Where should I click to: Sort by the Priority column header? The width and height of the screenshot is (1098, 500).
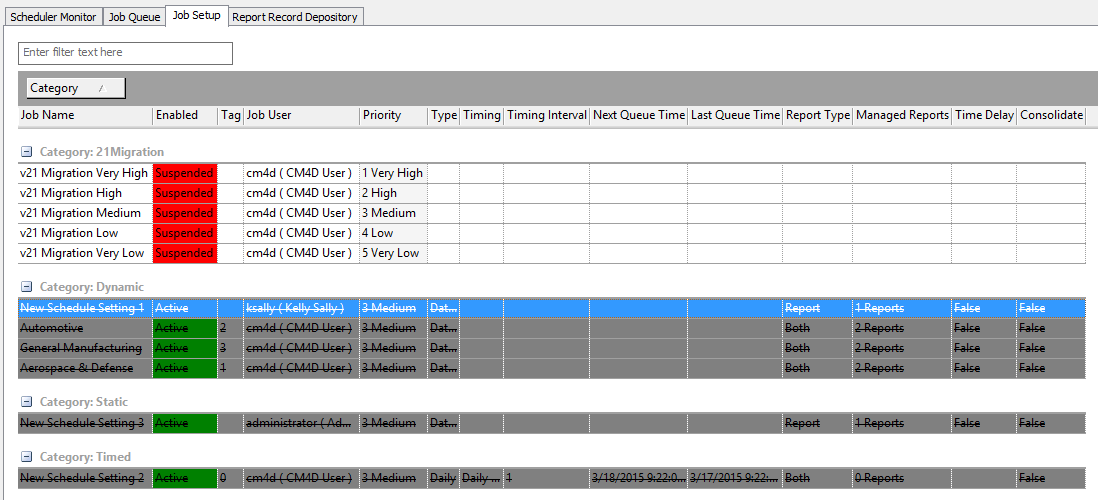[392, 116]
